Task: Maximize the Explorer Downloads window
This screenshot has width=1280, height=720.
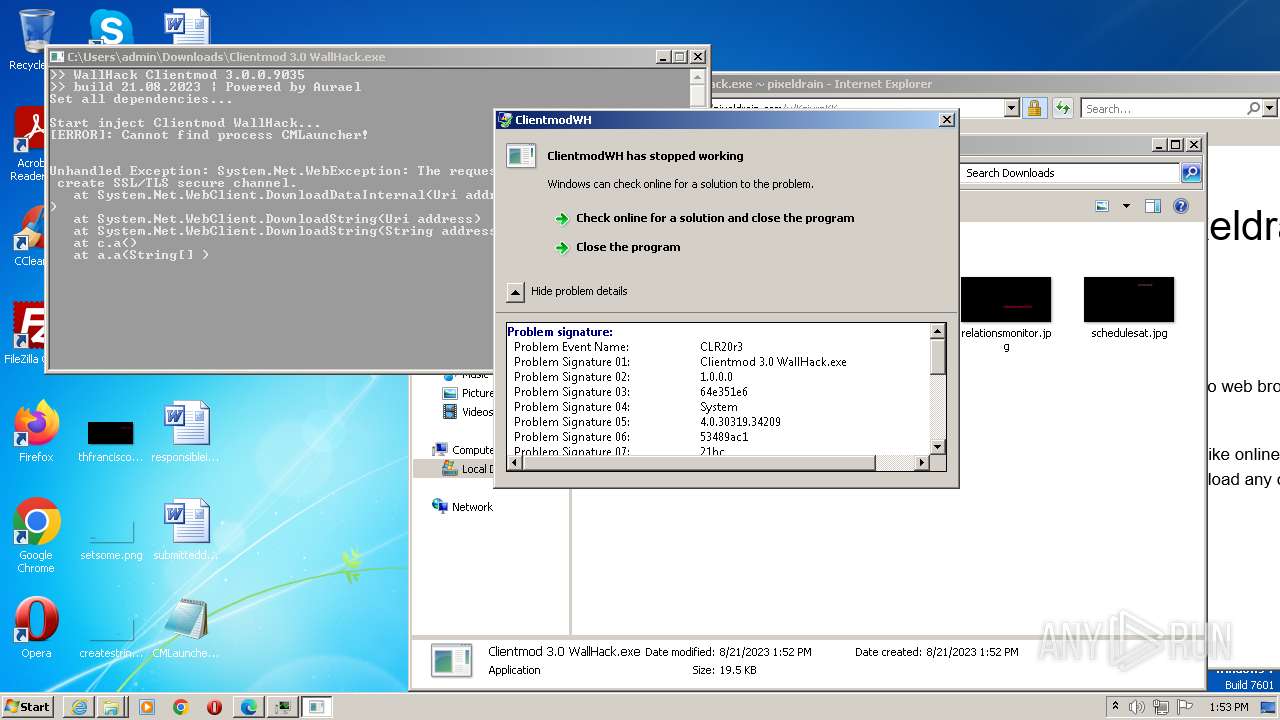Action: pyautogui.click(x=1176, y=145)
